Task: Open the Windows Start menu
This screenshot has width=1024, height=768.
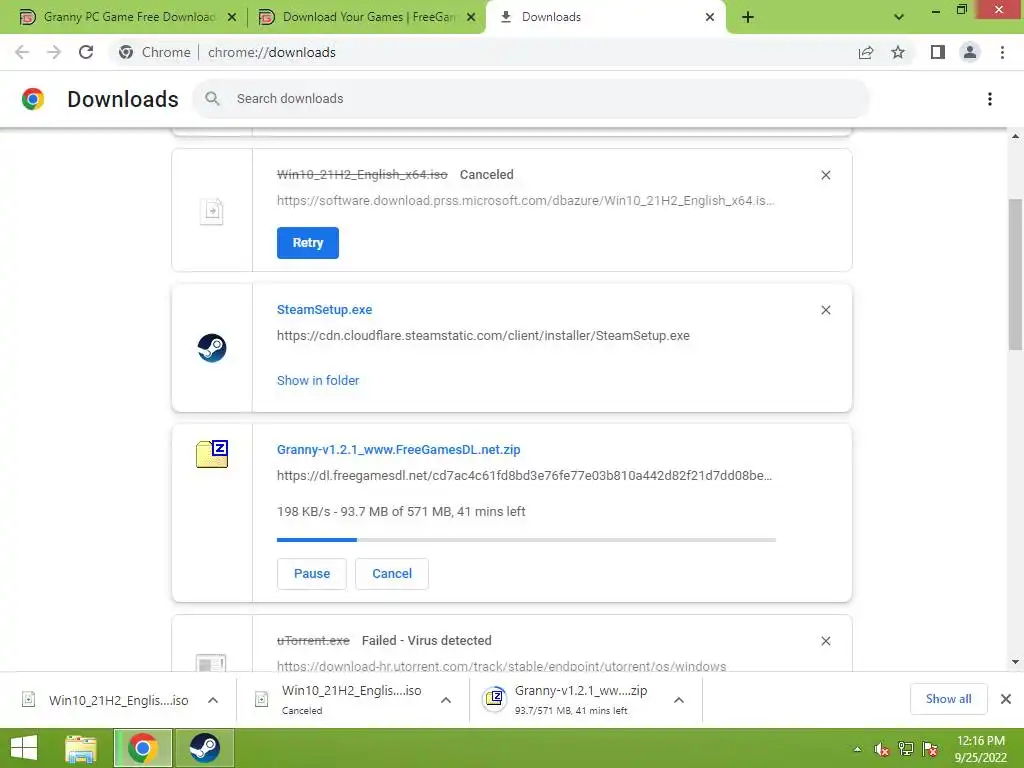Action: tap(24, 748)
